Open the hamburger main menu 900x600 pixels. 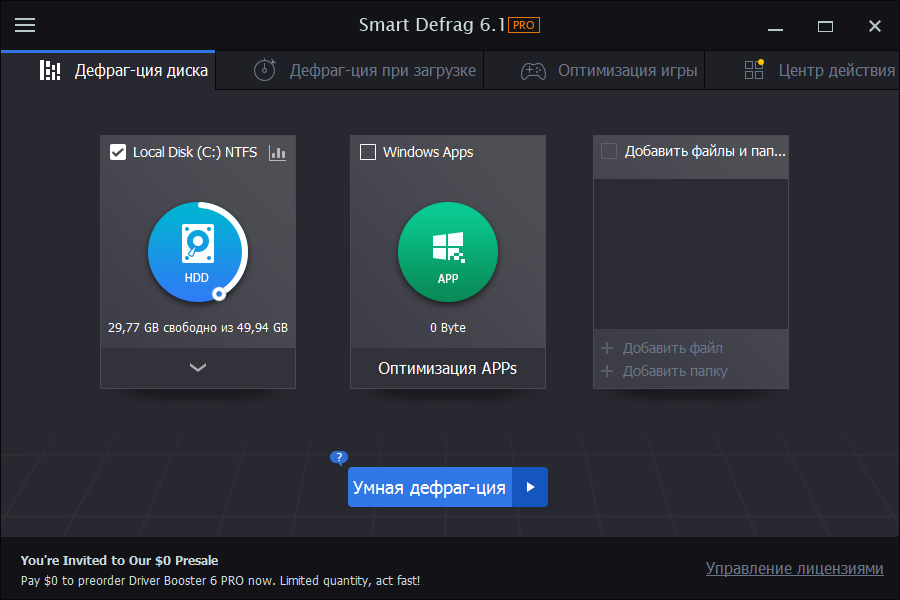(x=25, y=25)
